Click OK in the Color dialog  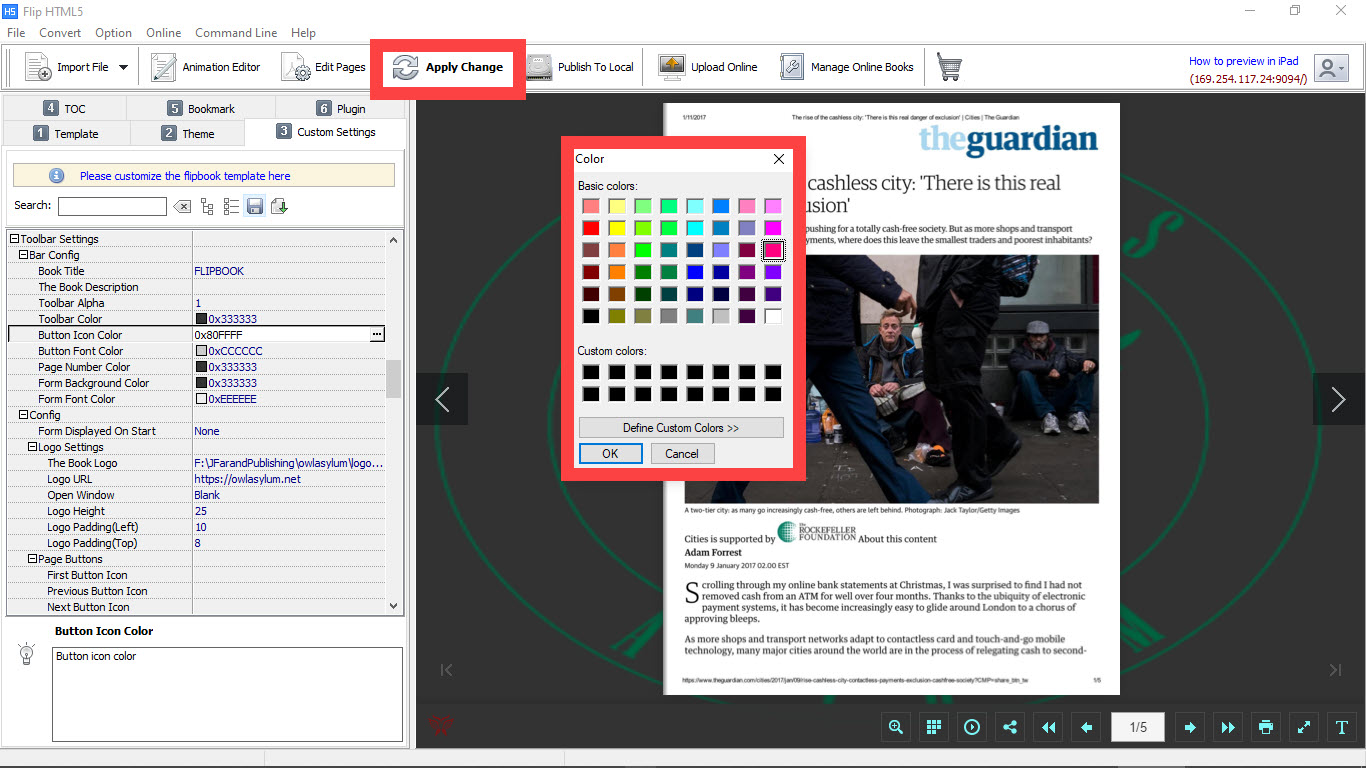(x=610, y=453)
